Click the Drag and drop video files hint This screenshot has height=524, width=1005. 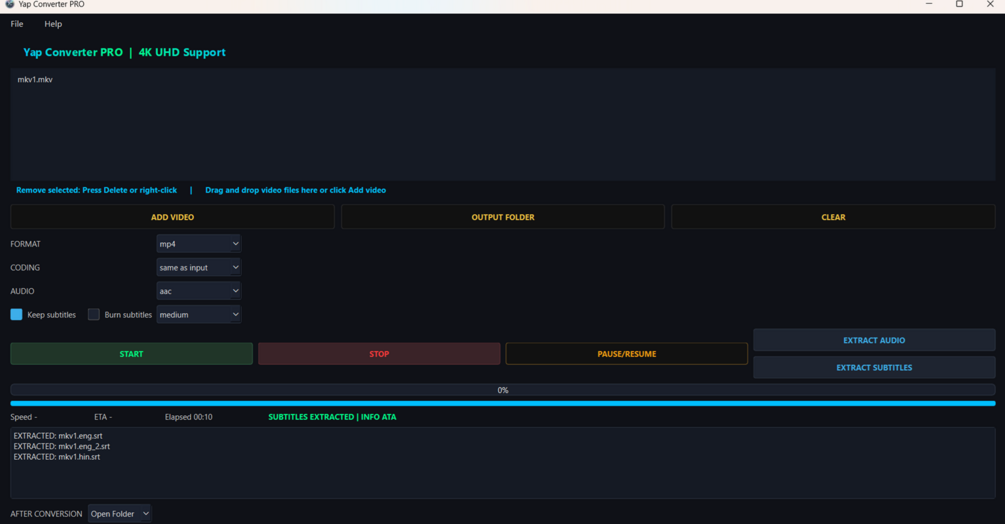point(295,190)
